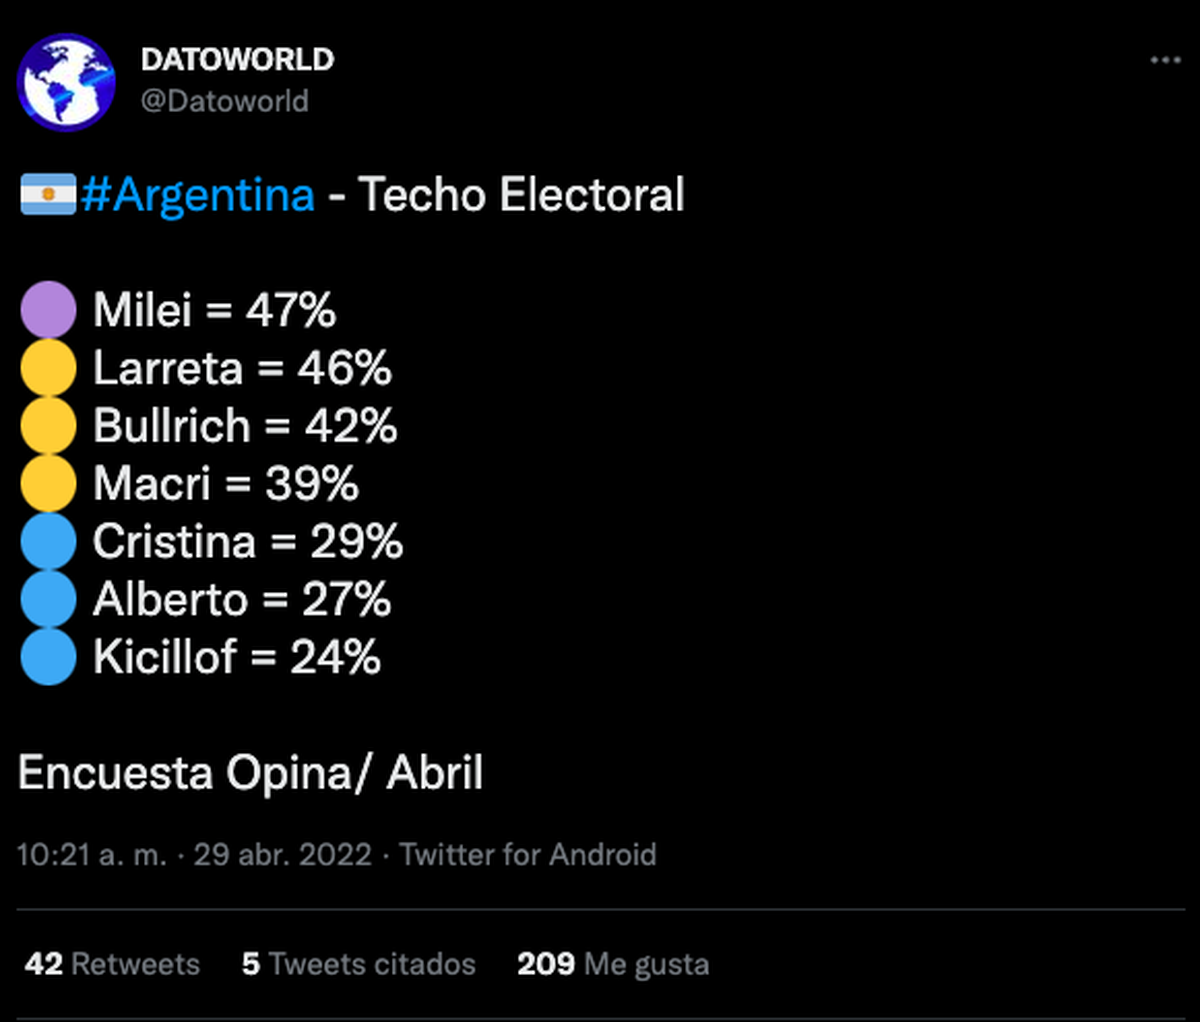Select the DATOWORLD display name
This screenshot has width=1200, height=1022.
240,59
